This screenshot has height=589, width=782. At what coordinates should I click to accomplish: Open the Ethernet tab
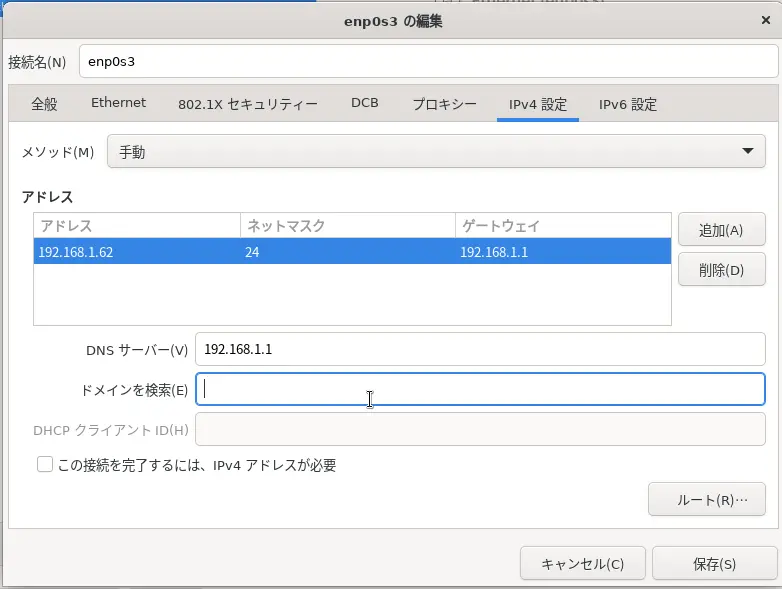click(x=118, y=103)
